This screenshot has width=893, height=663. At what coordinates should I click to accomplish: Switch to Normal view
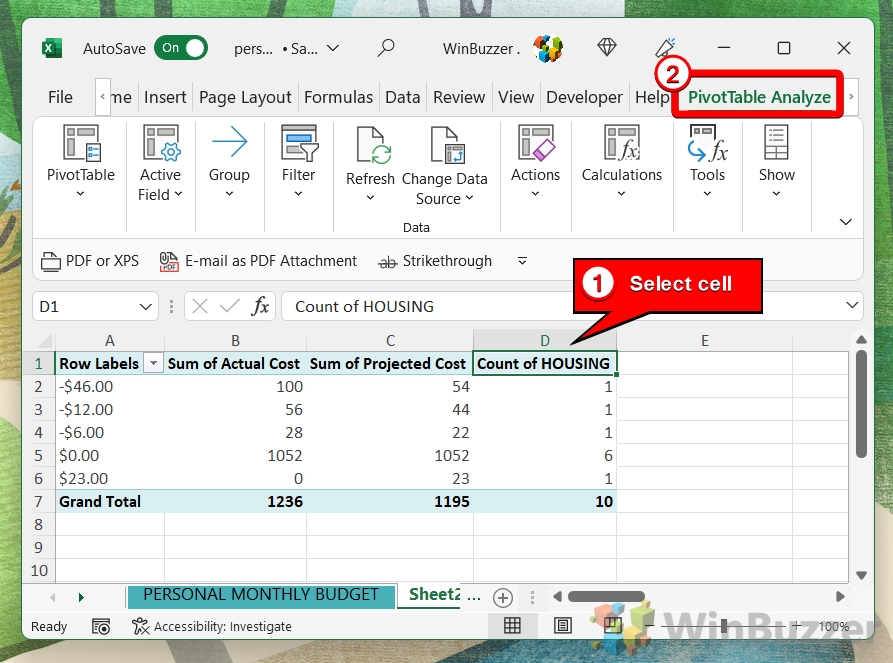(x=512, y=626)
